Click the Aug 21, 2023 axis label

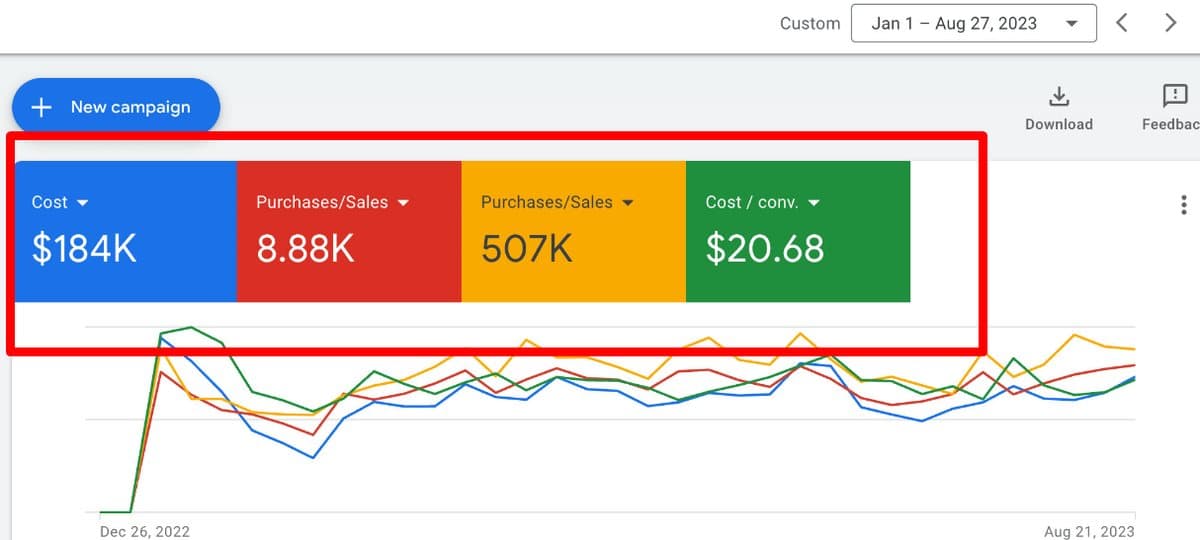coord(1089,531)
